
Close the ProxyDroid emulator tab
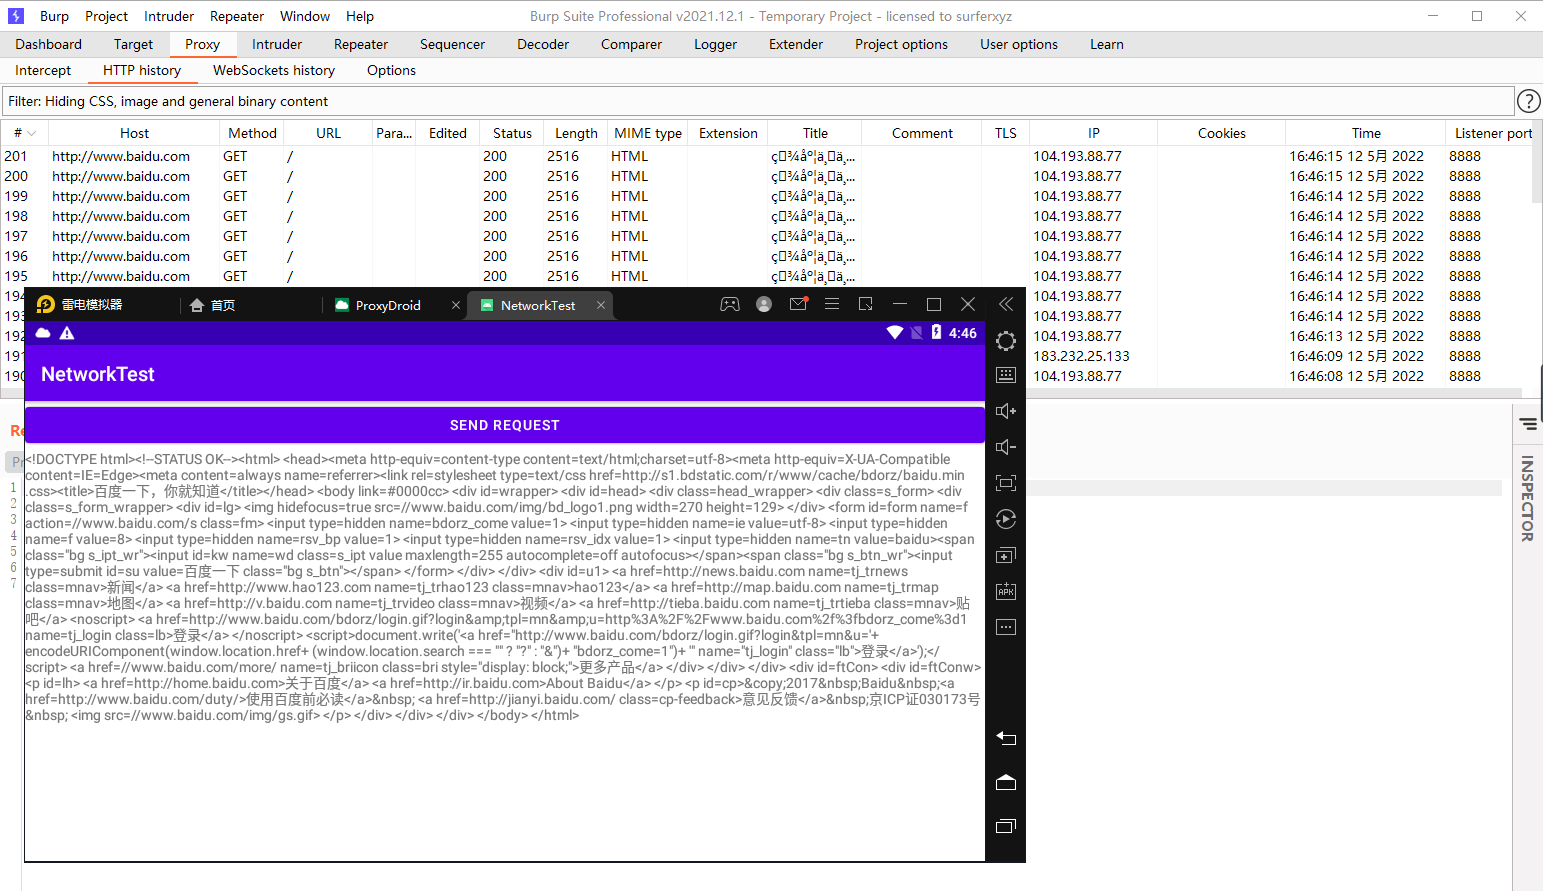(x=456, y=305)
